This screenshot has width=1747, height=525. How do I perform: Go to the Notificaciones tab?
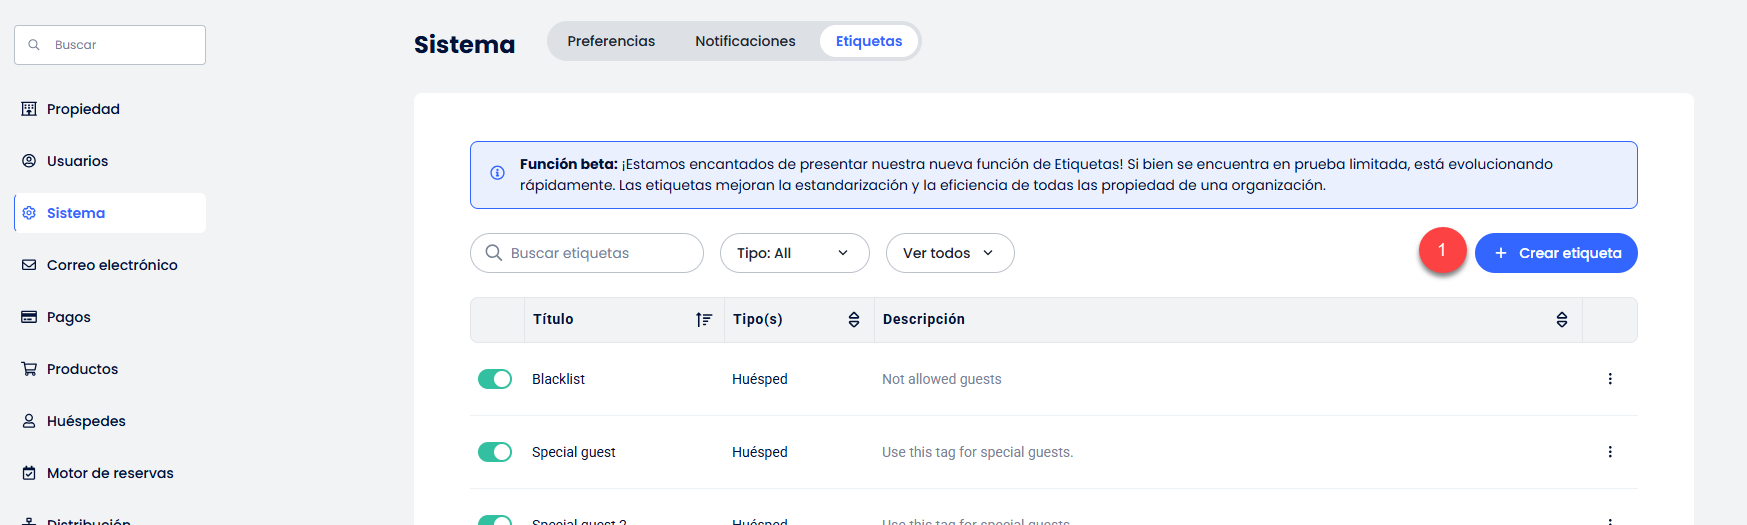click(745, 41)
